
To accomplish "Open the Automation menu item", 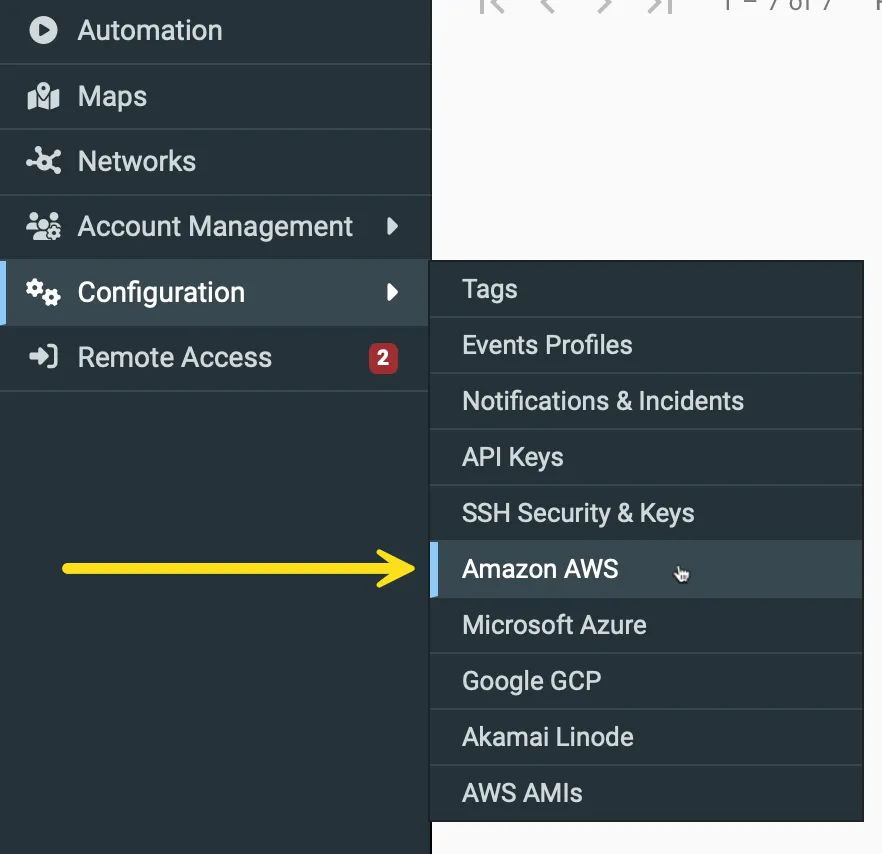I will tap(215, 31).
